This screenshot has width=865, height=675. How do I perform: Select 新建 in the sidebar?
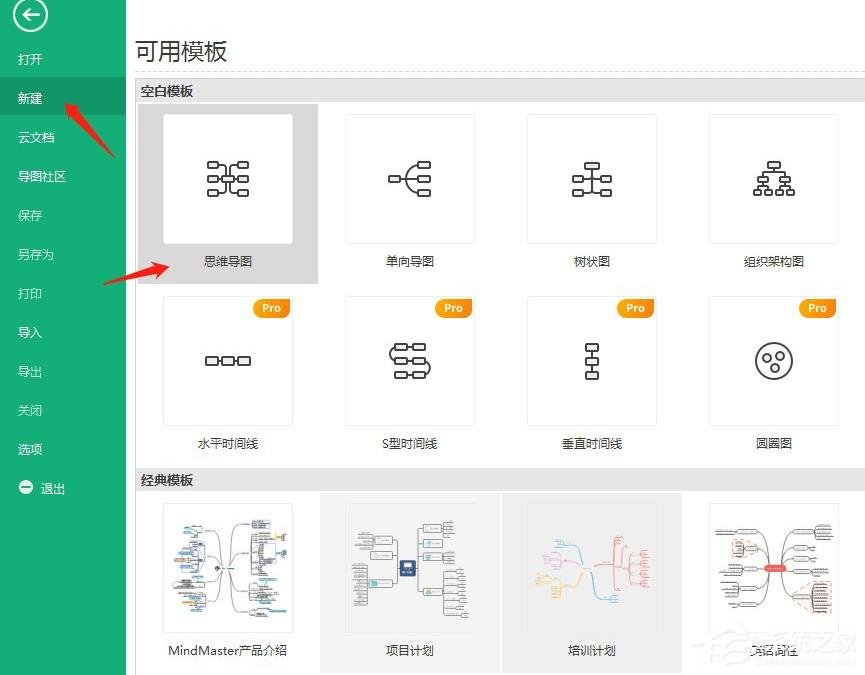tap(29, 98)
